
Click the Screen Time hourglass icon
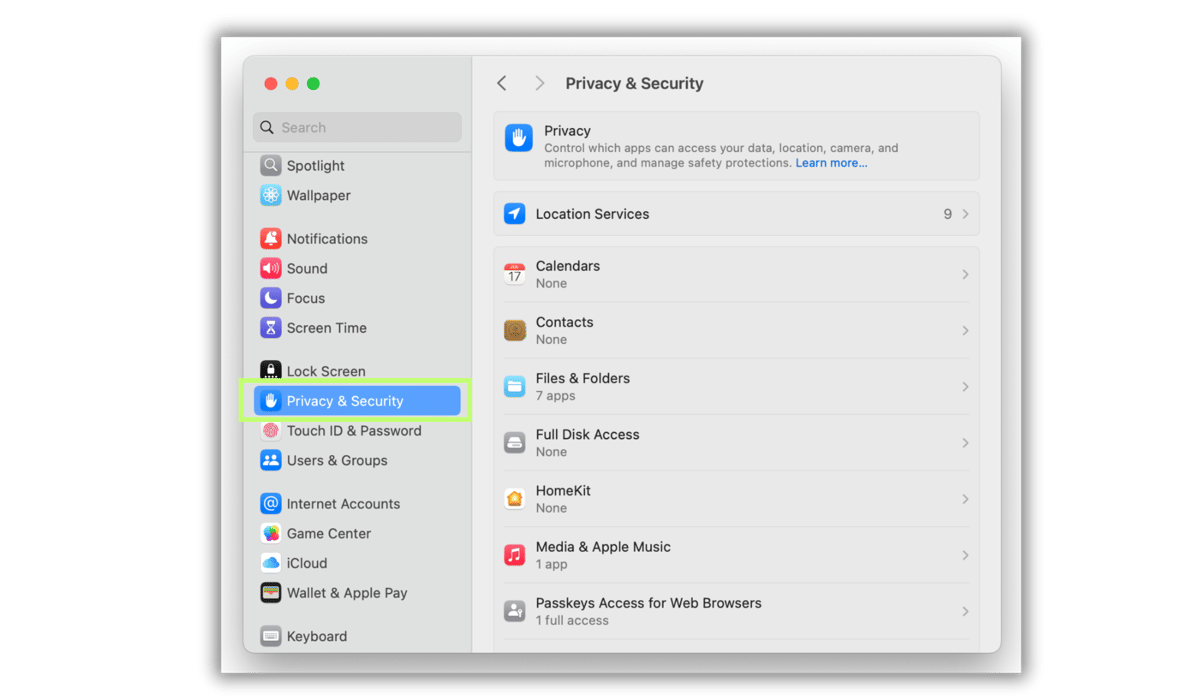click(x=270, y=328)
